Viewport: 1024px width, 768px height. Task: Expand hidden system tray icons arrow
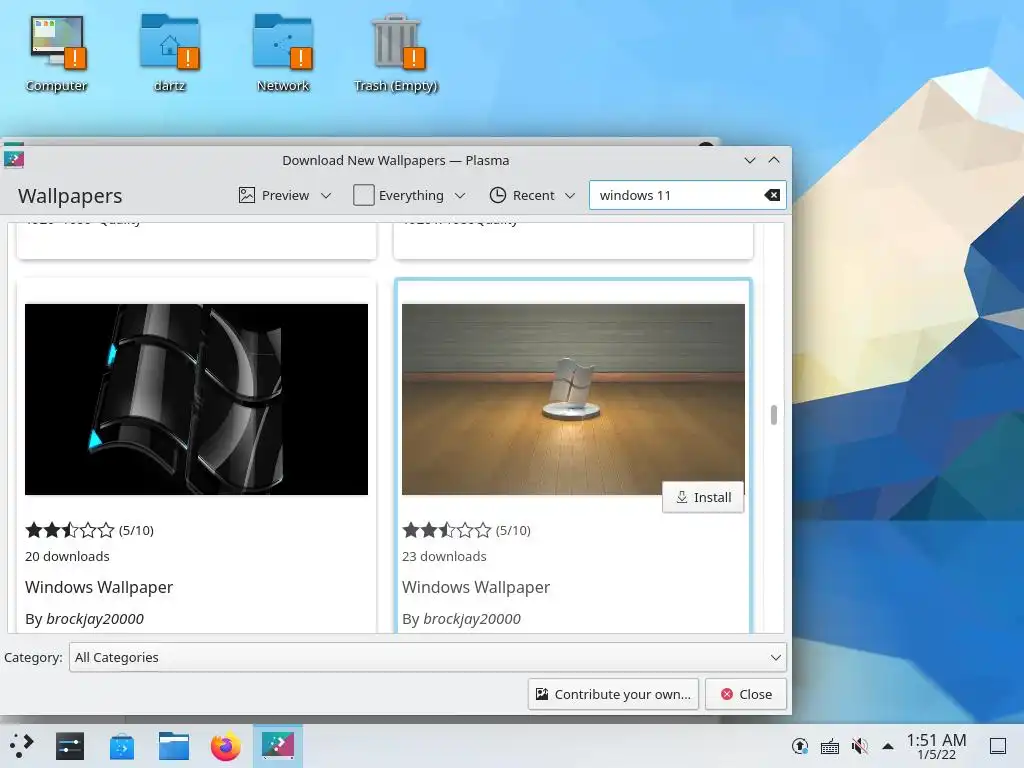coord(888,746)
